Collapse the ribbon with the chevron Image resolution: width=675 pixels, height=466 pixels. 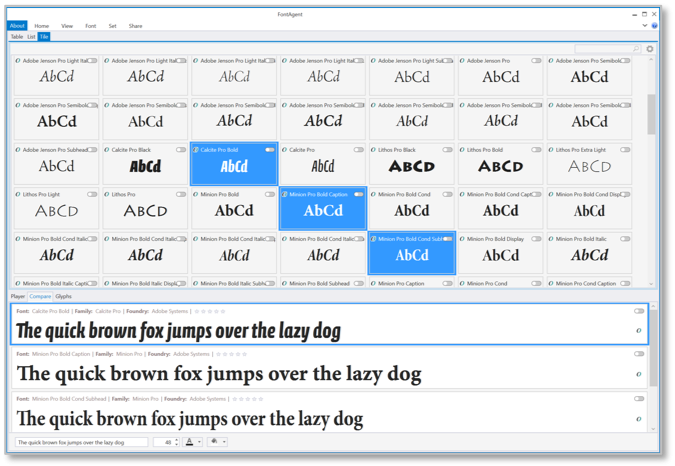click(x=644, y=25)
